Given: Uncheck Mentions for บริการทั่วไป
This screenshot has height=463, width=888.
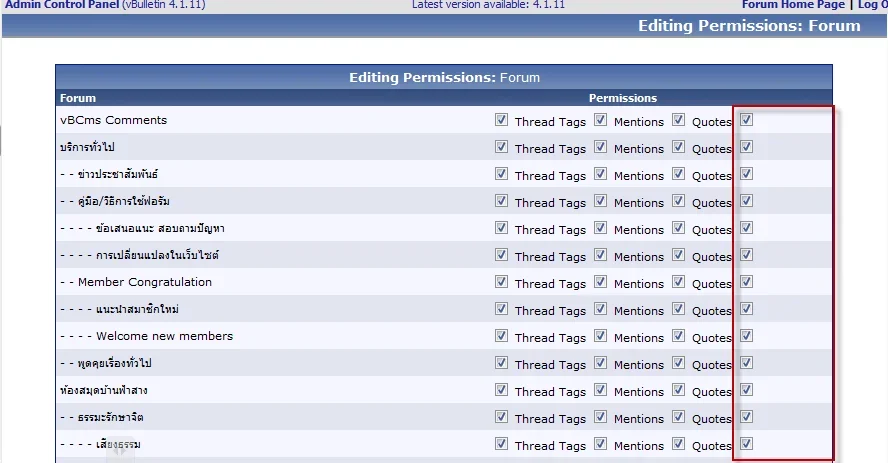Looking at the screenshot, I should pos(600,147).
